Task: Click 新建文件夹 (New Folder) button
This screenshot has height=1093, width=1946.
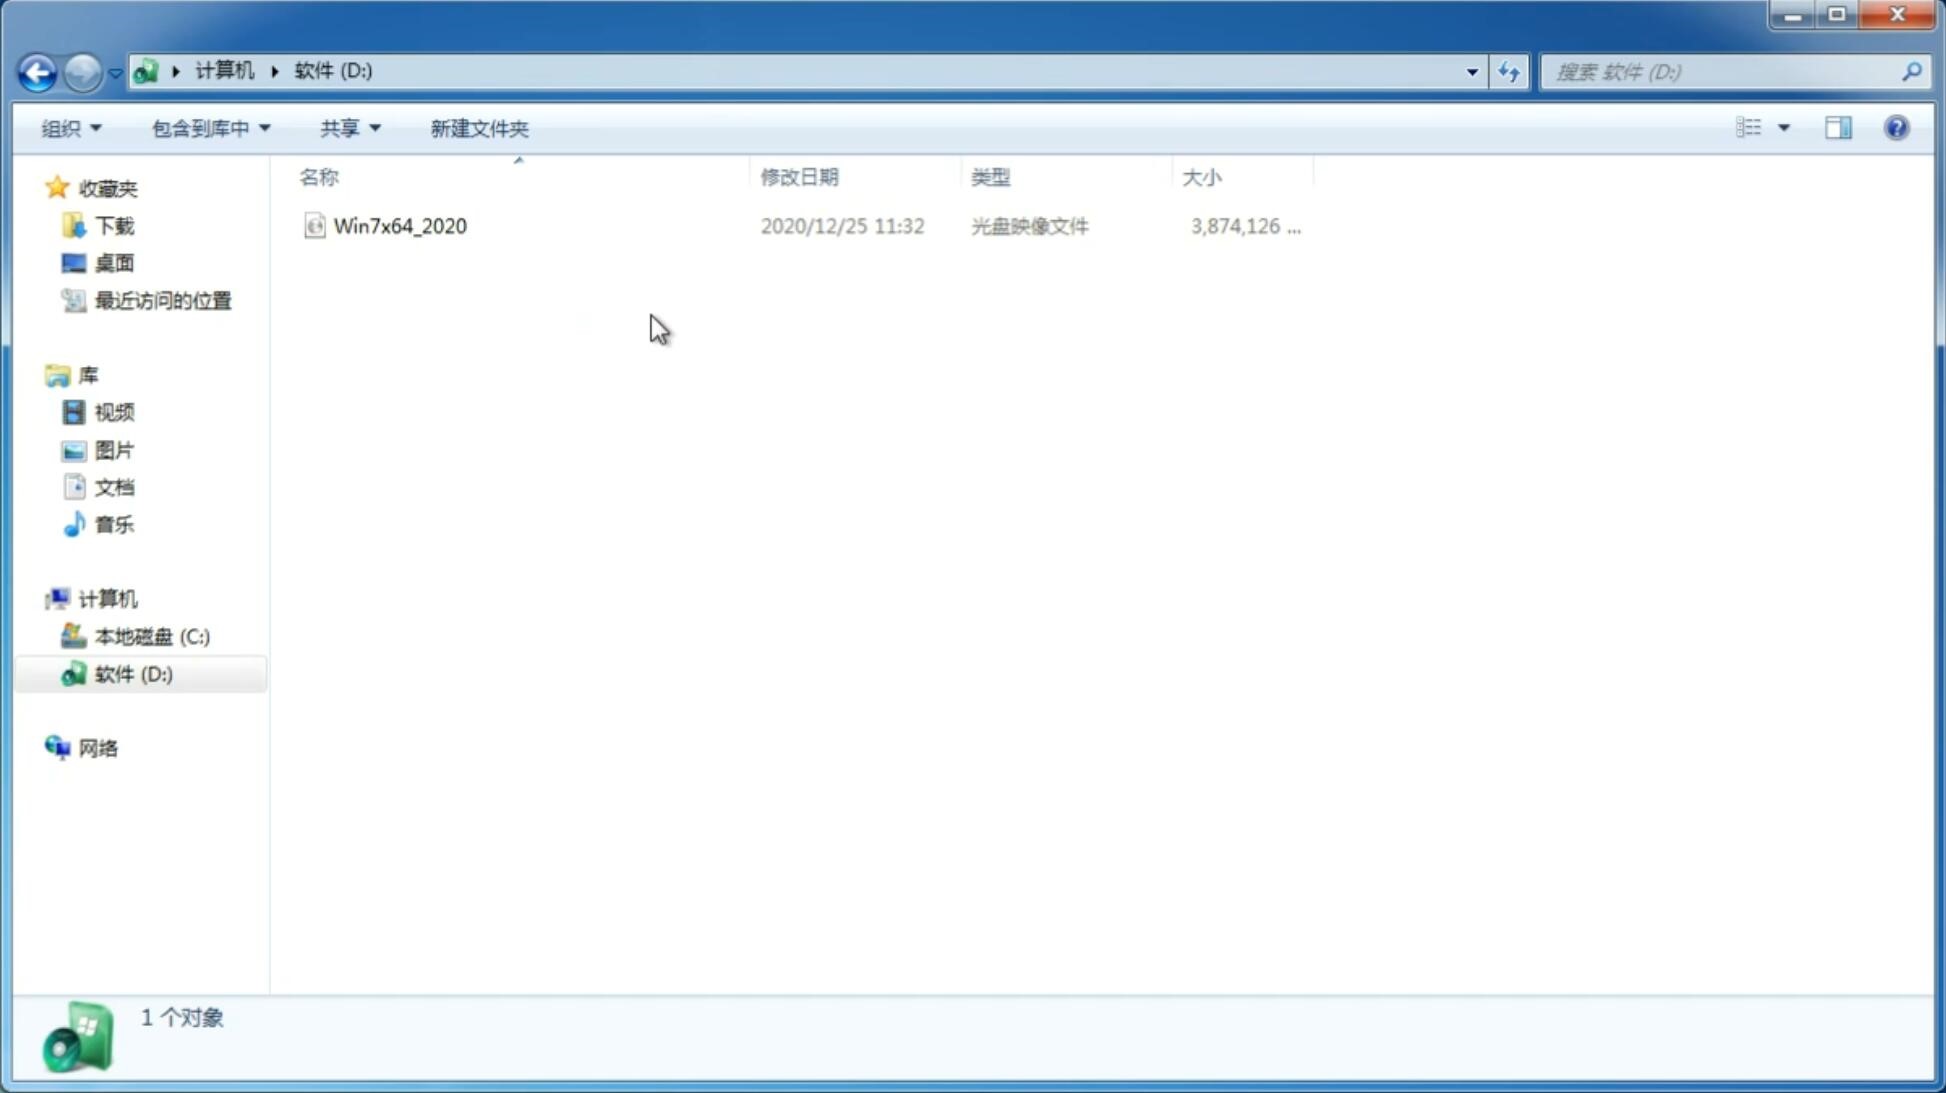Action: 477,127
